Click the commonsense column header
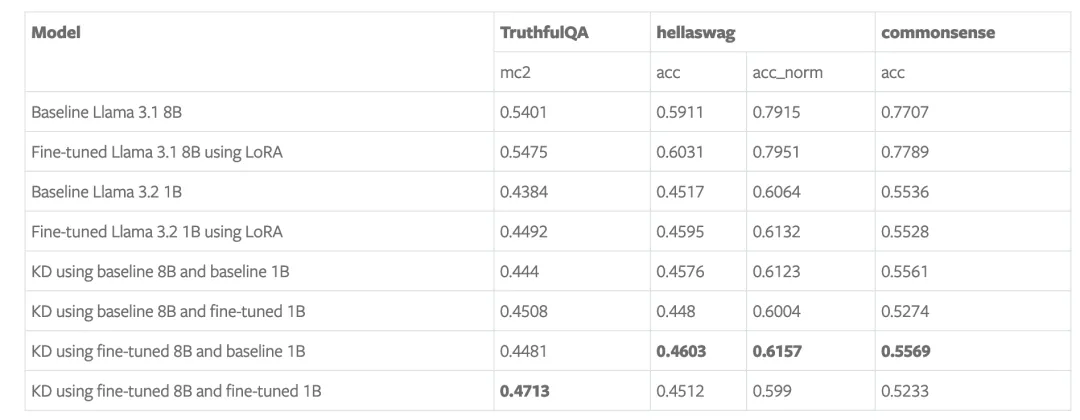 coord(938,32)
